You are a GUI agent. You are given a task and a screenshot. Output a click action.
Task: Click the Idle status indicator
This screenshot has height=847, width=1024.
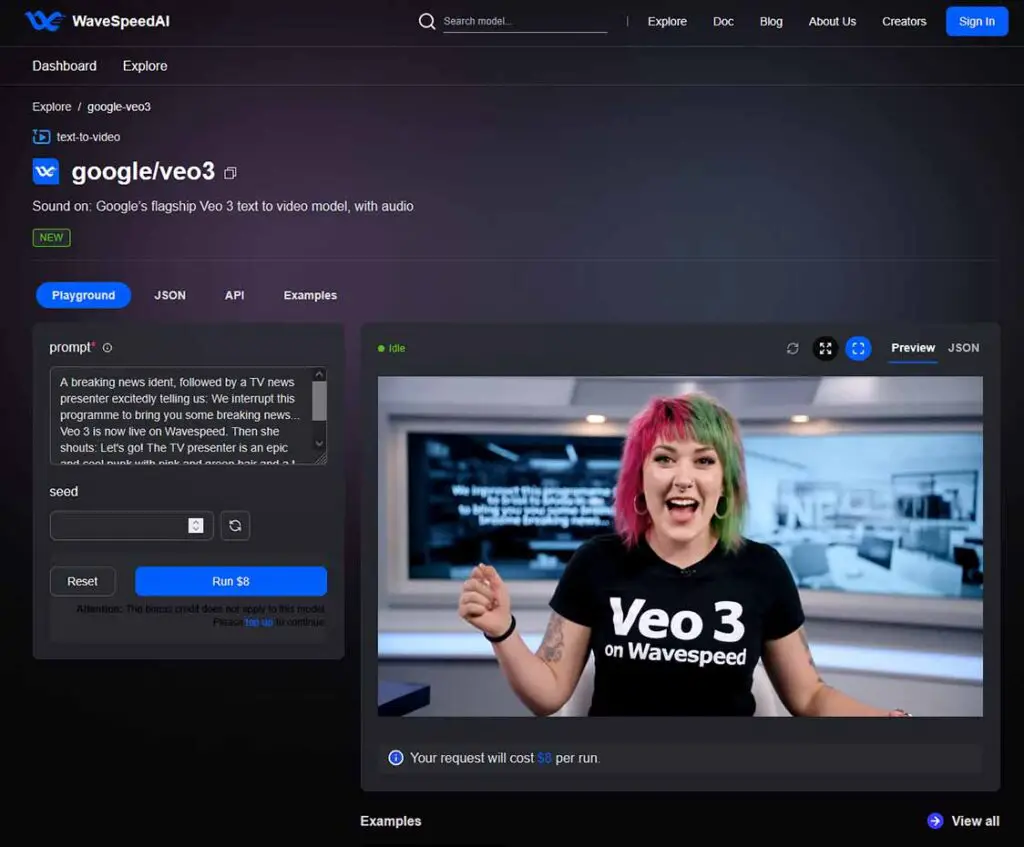click(x=391, y=349)
